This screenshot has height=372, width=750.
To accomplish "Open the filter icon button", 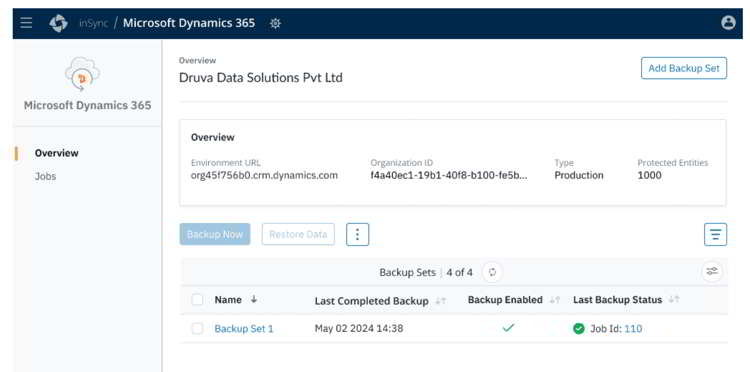I will click(x=715, y=234).
